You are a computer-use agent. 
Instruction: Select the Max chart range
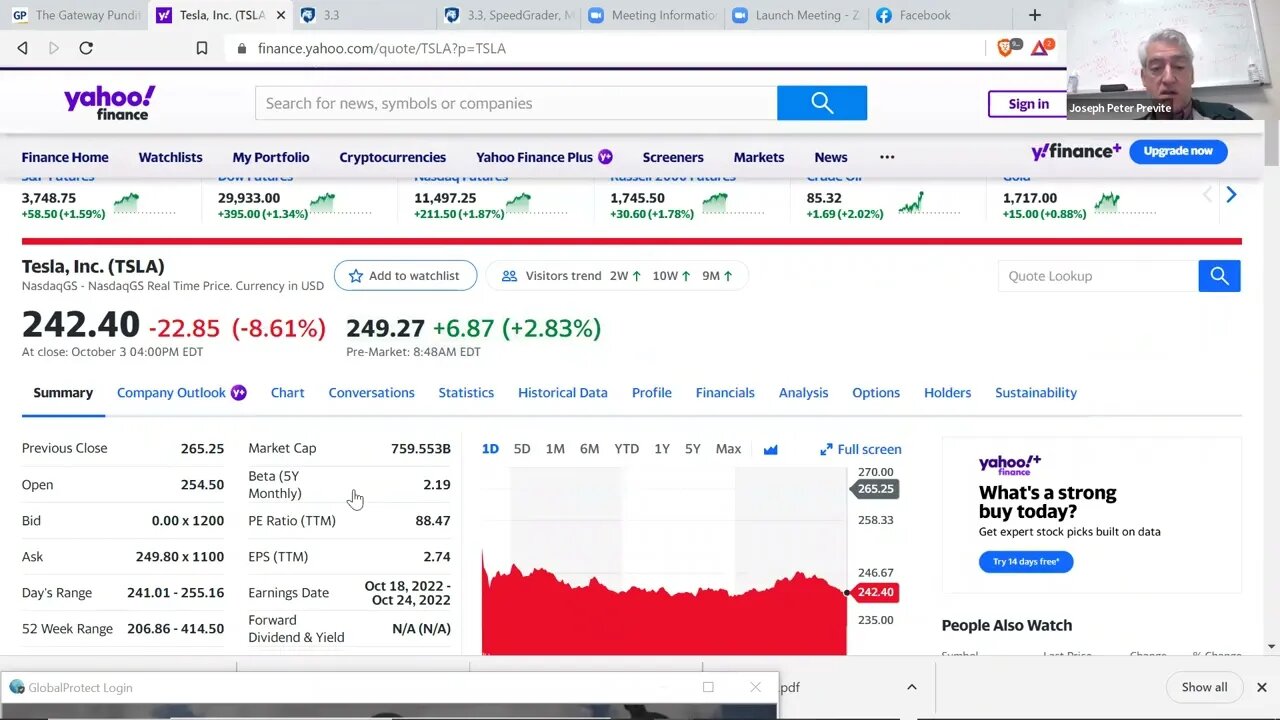click(728, 449)
